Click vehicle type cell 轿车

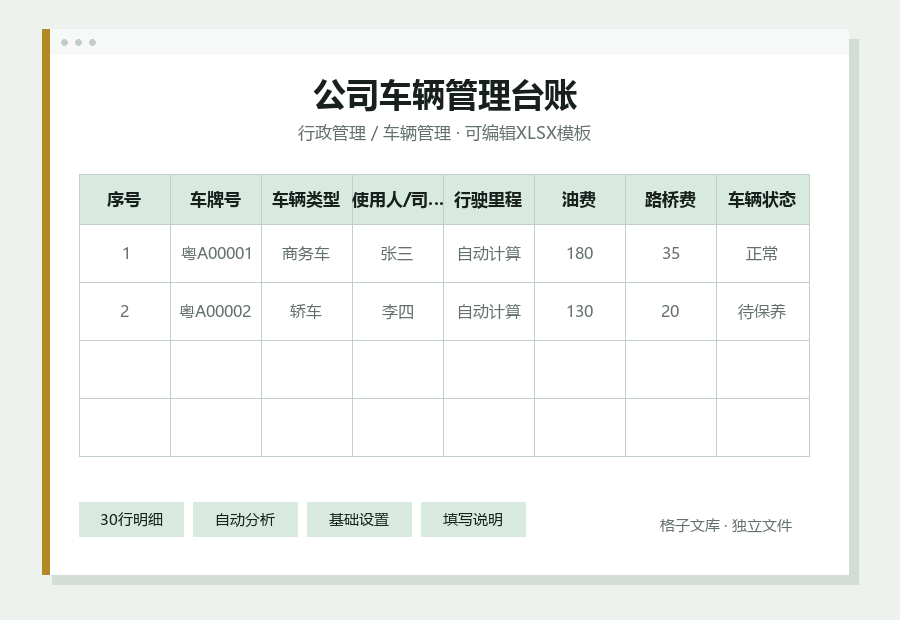point(307,311)
